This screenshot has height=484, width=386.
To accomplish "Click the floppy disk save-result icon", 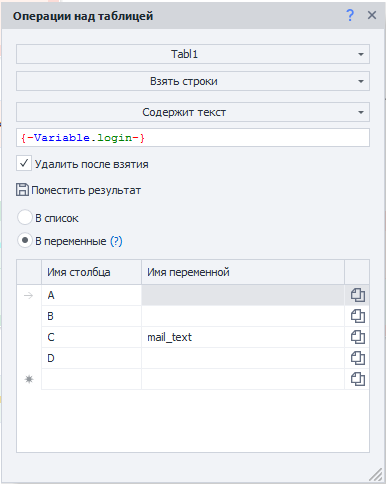I will (22, 190).
